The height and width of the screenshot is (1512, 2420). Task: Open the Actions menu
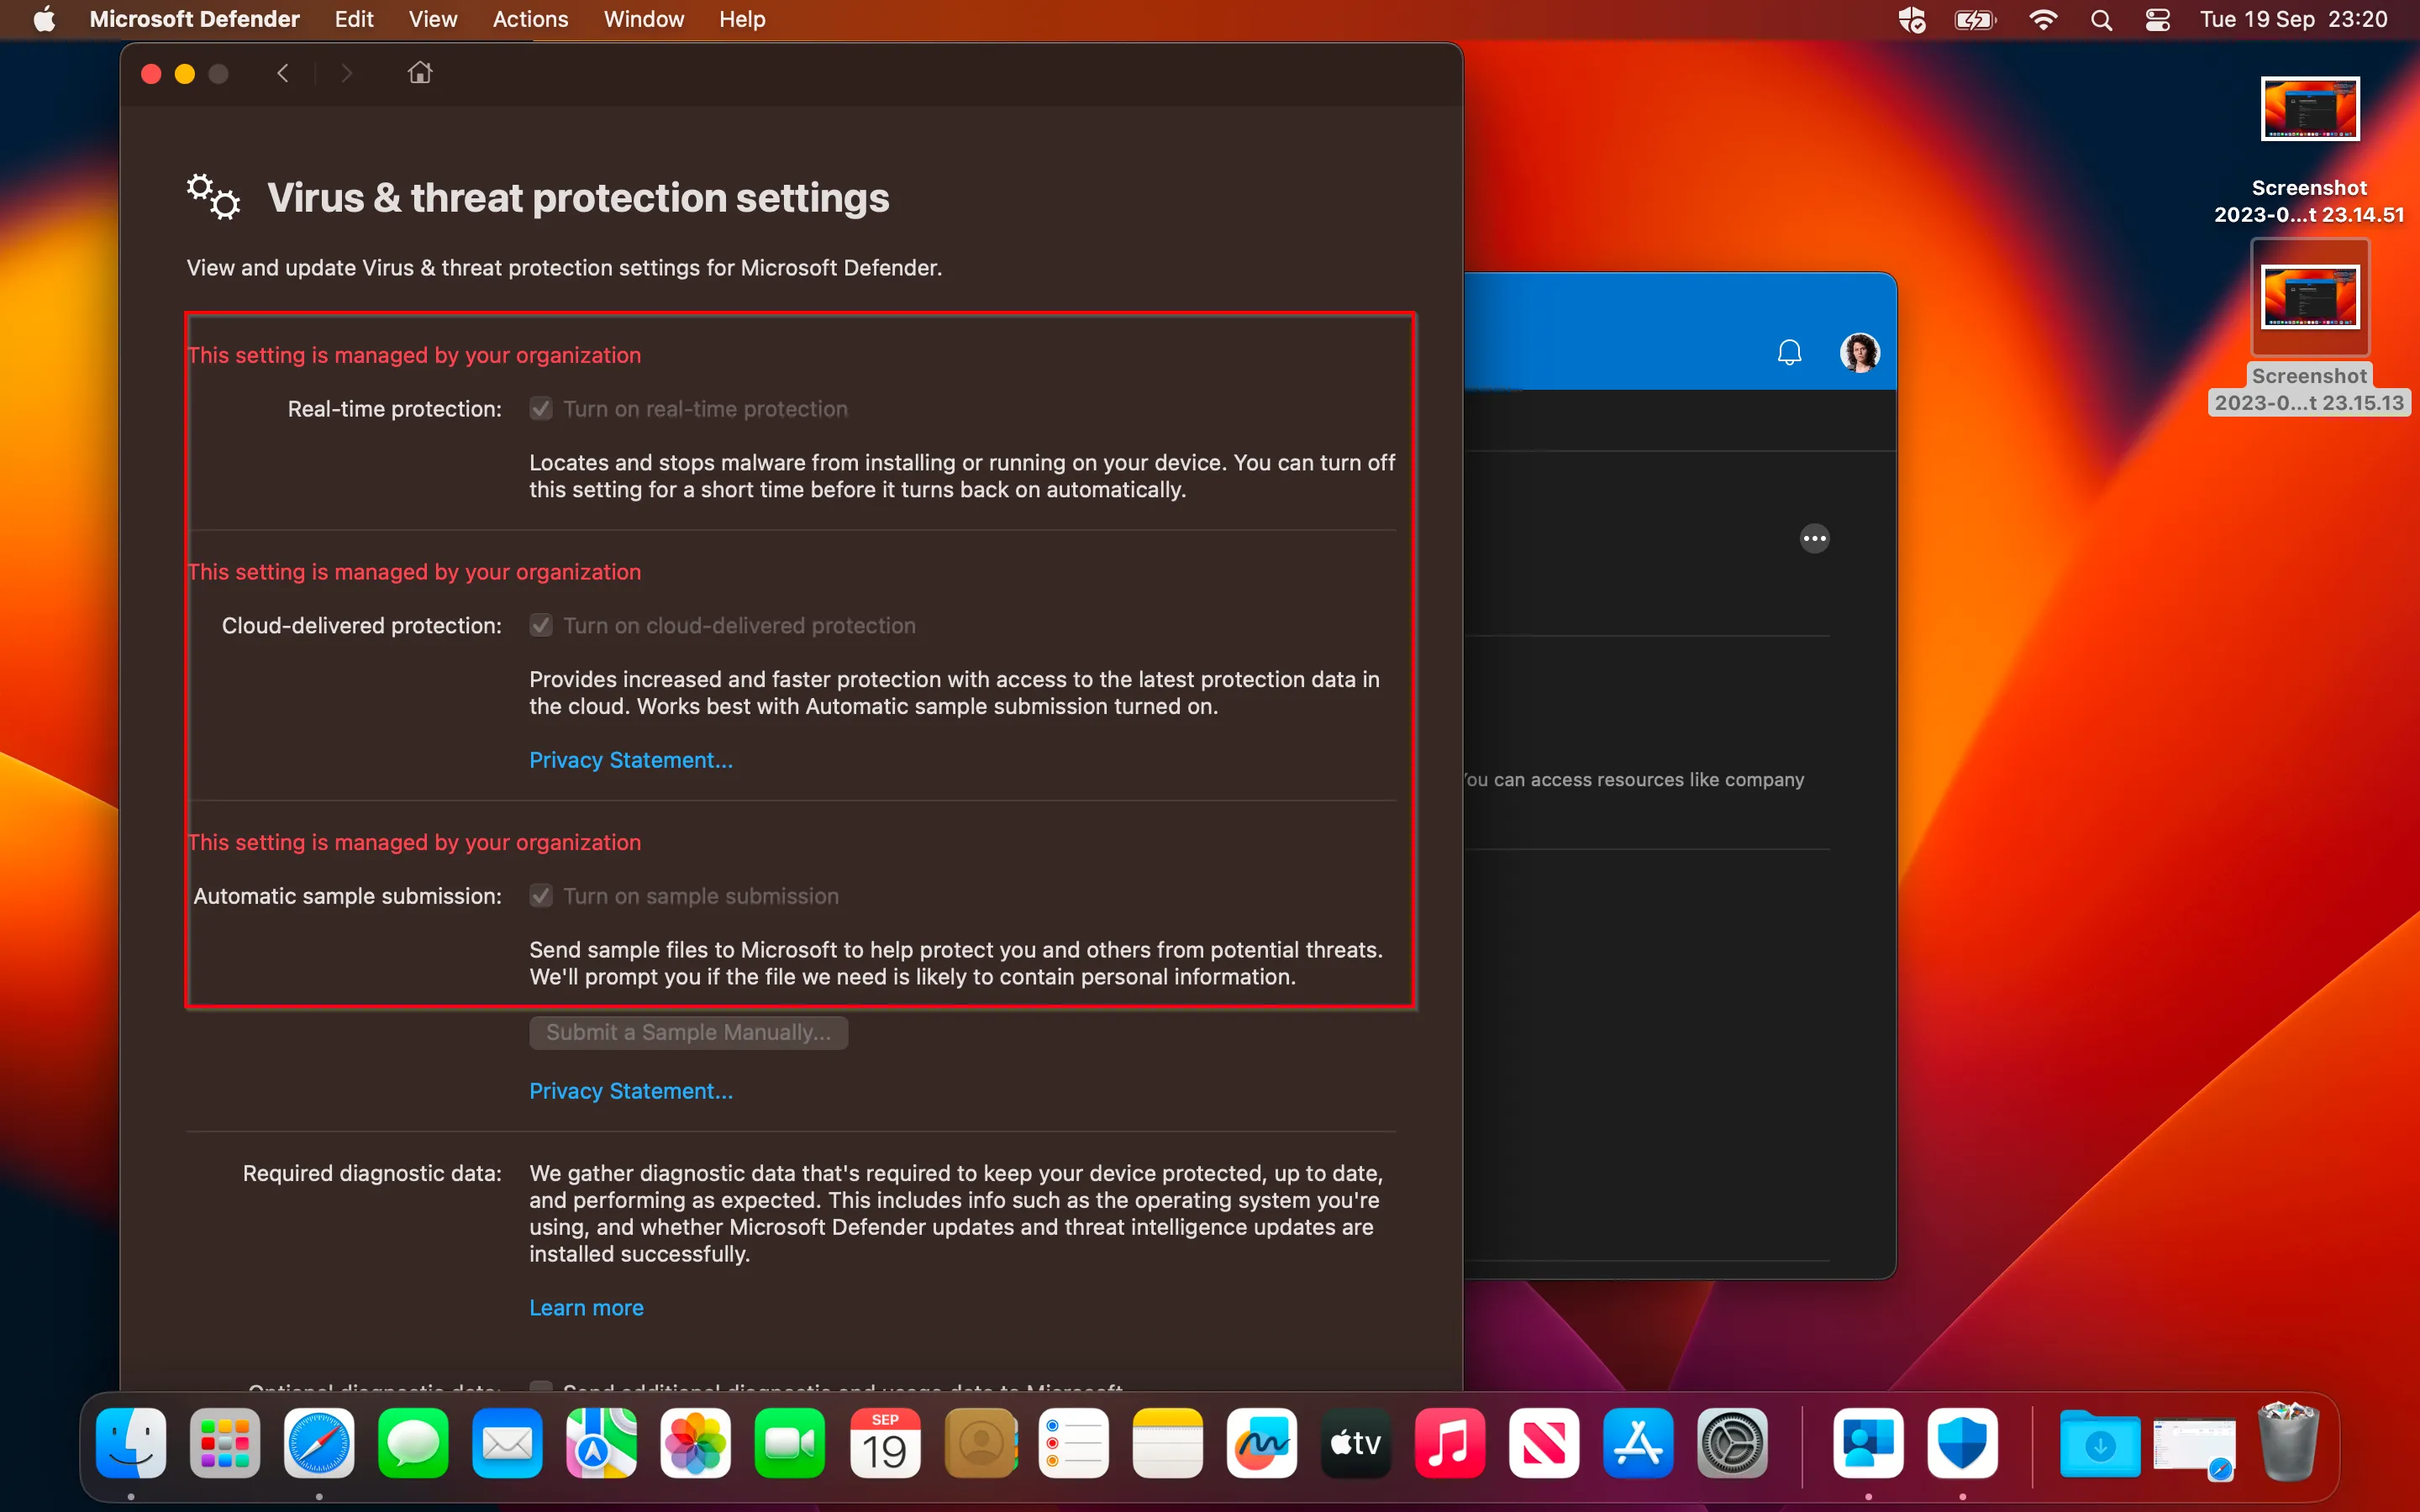pyautogui.click(x=530, y=19)
